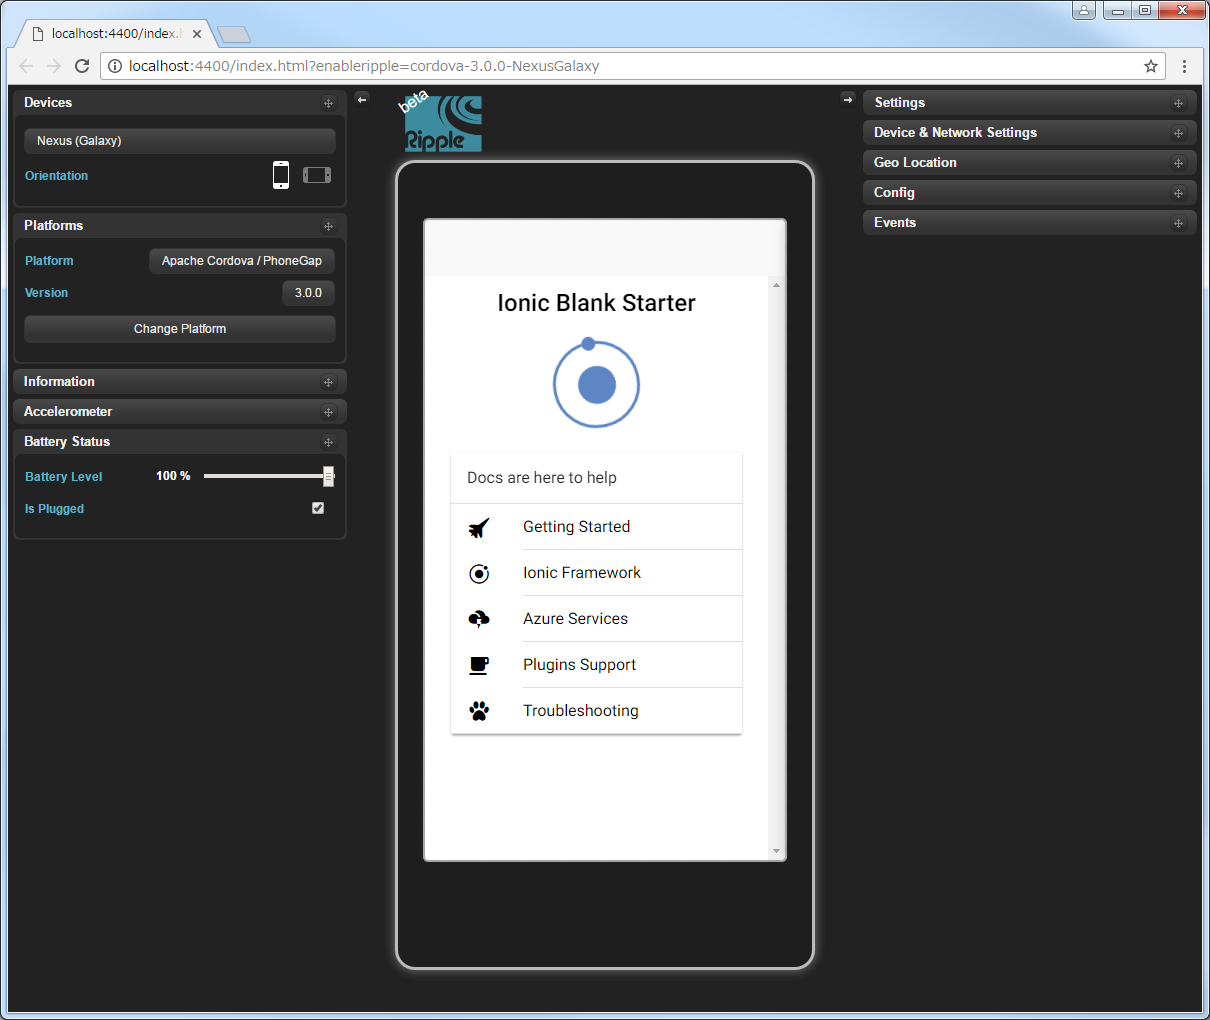
Task: Open Azure Services docs item
Action: pyautogui.click(x=596, y=619)
